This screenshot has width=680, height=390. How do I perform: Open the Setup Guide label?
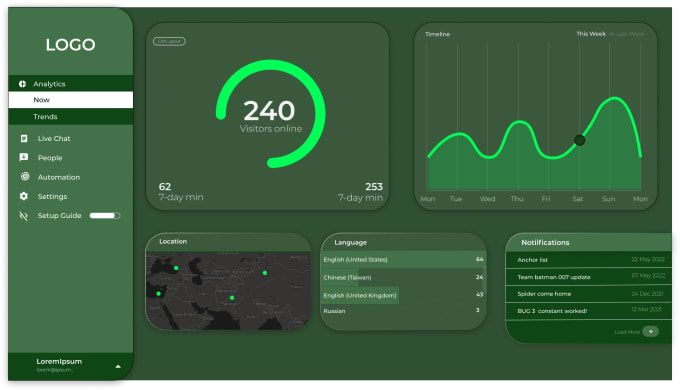pyautogui.click(x=59, y=216)
